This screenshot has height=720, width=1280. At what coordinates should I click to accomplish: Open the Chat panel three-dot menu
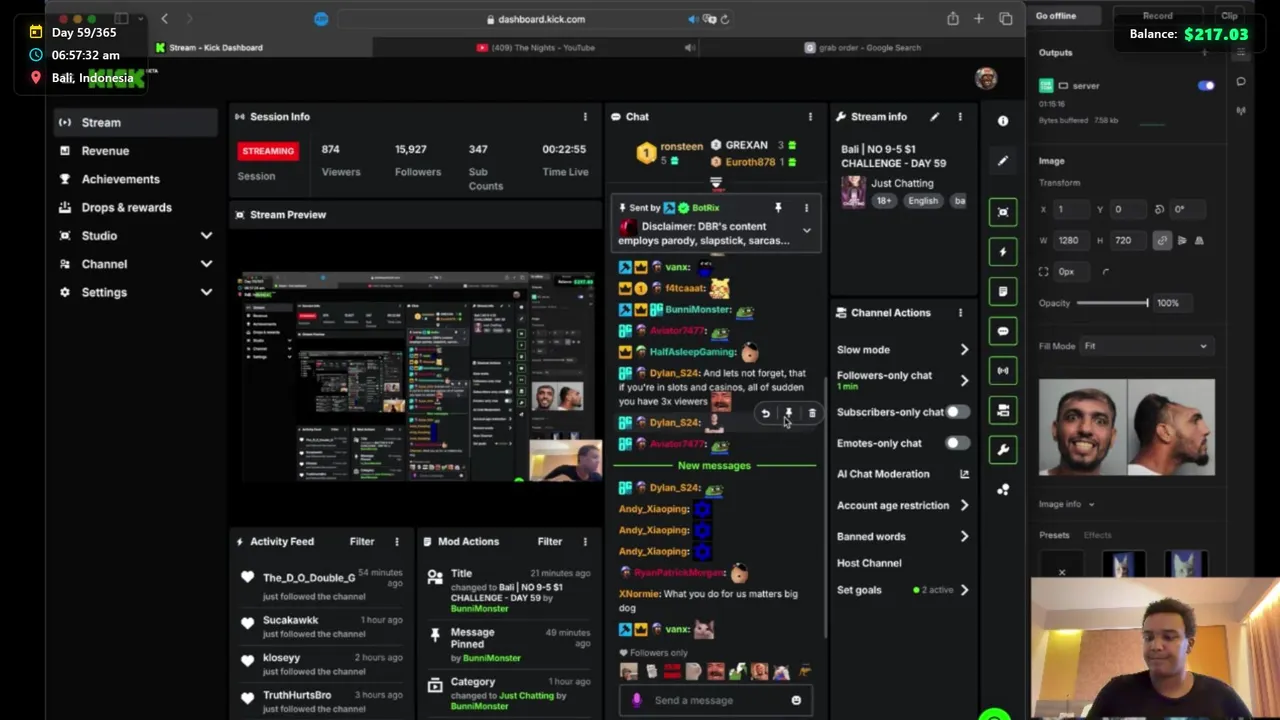tap(810, 117)
